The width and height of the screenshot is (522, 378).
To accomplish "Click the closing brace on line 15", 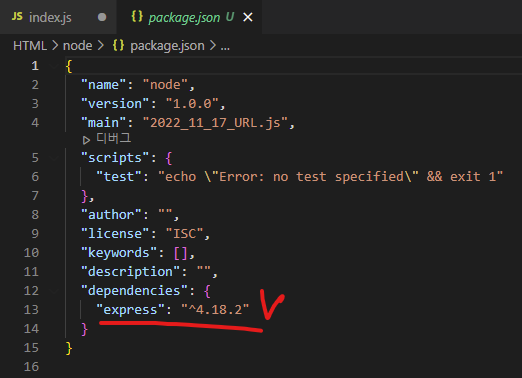I will pyautogui.click(x=69, y=348).
